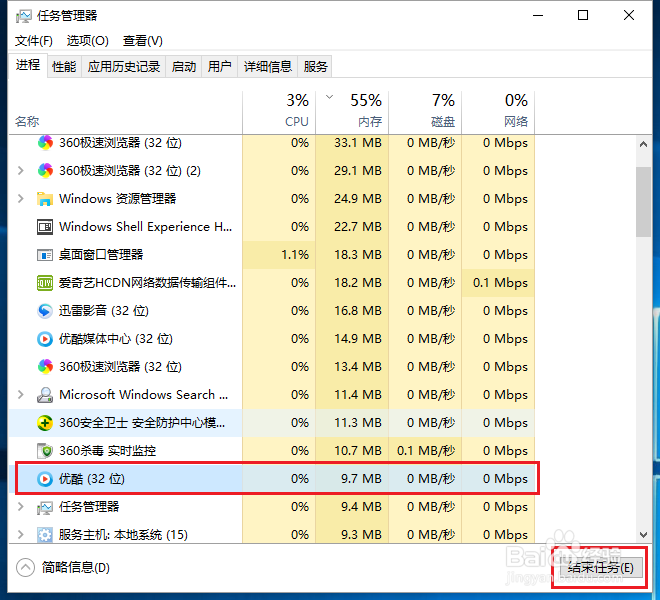This screenshot has height=600, width=660.
Task: Click 结束任务(E) button
Action: pyautogui.click(x=600, y=568)
